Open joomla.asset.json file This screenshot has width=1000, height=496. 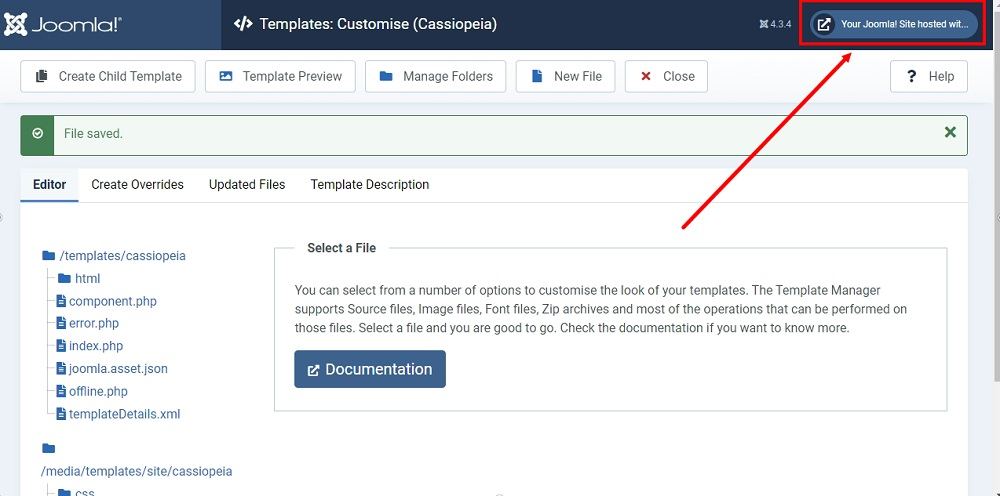(112, 368)
